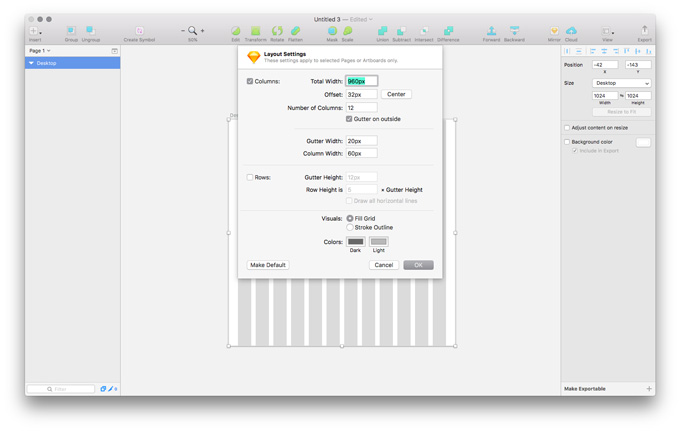
Task: Select Stroke Outline visuals option
Action: 350,227
